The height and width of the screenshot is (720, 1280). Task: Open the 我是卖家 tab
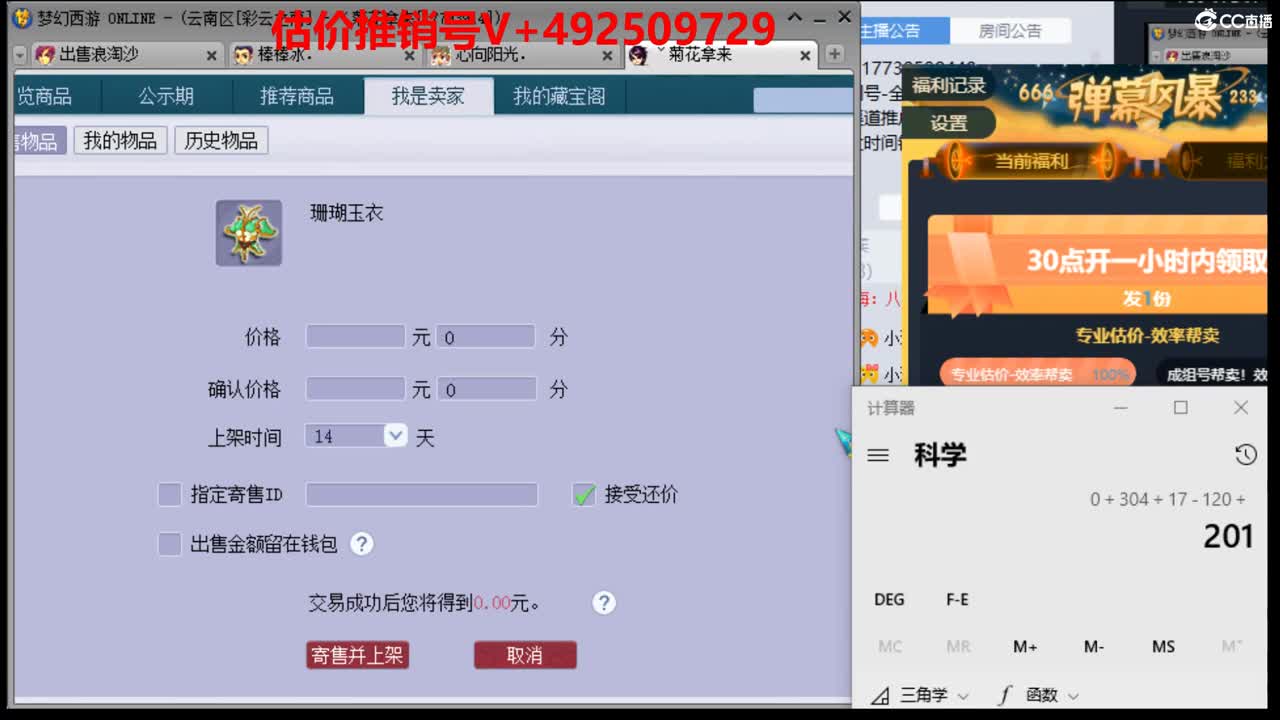coord(428,96)
